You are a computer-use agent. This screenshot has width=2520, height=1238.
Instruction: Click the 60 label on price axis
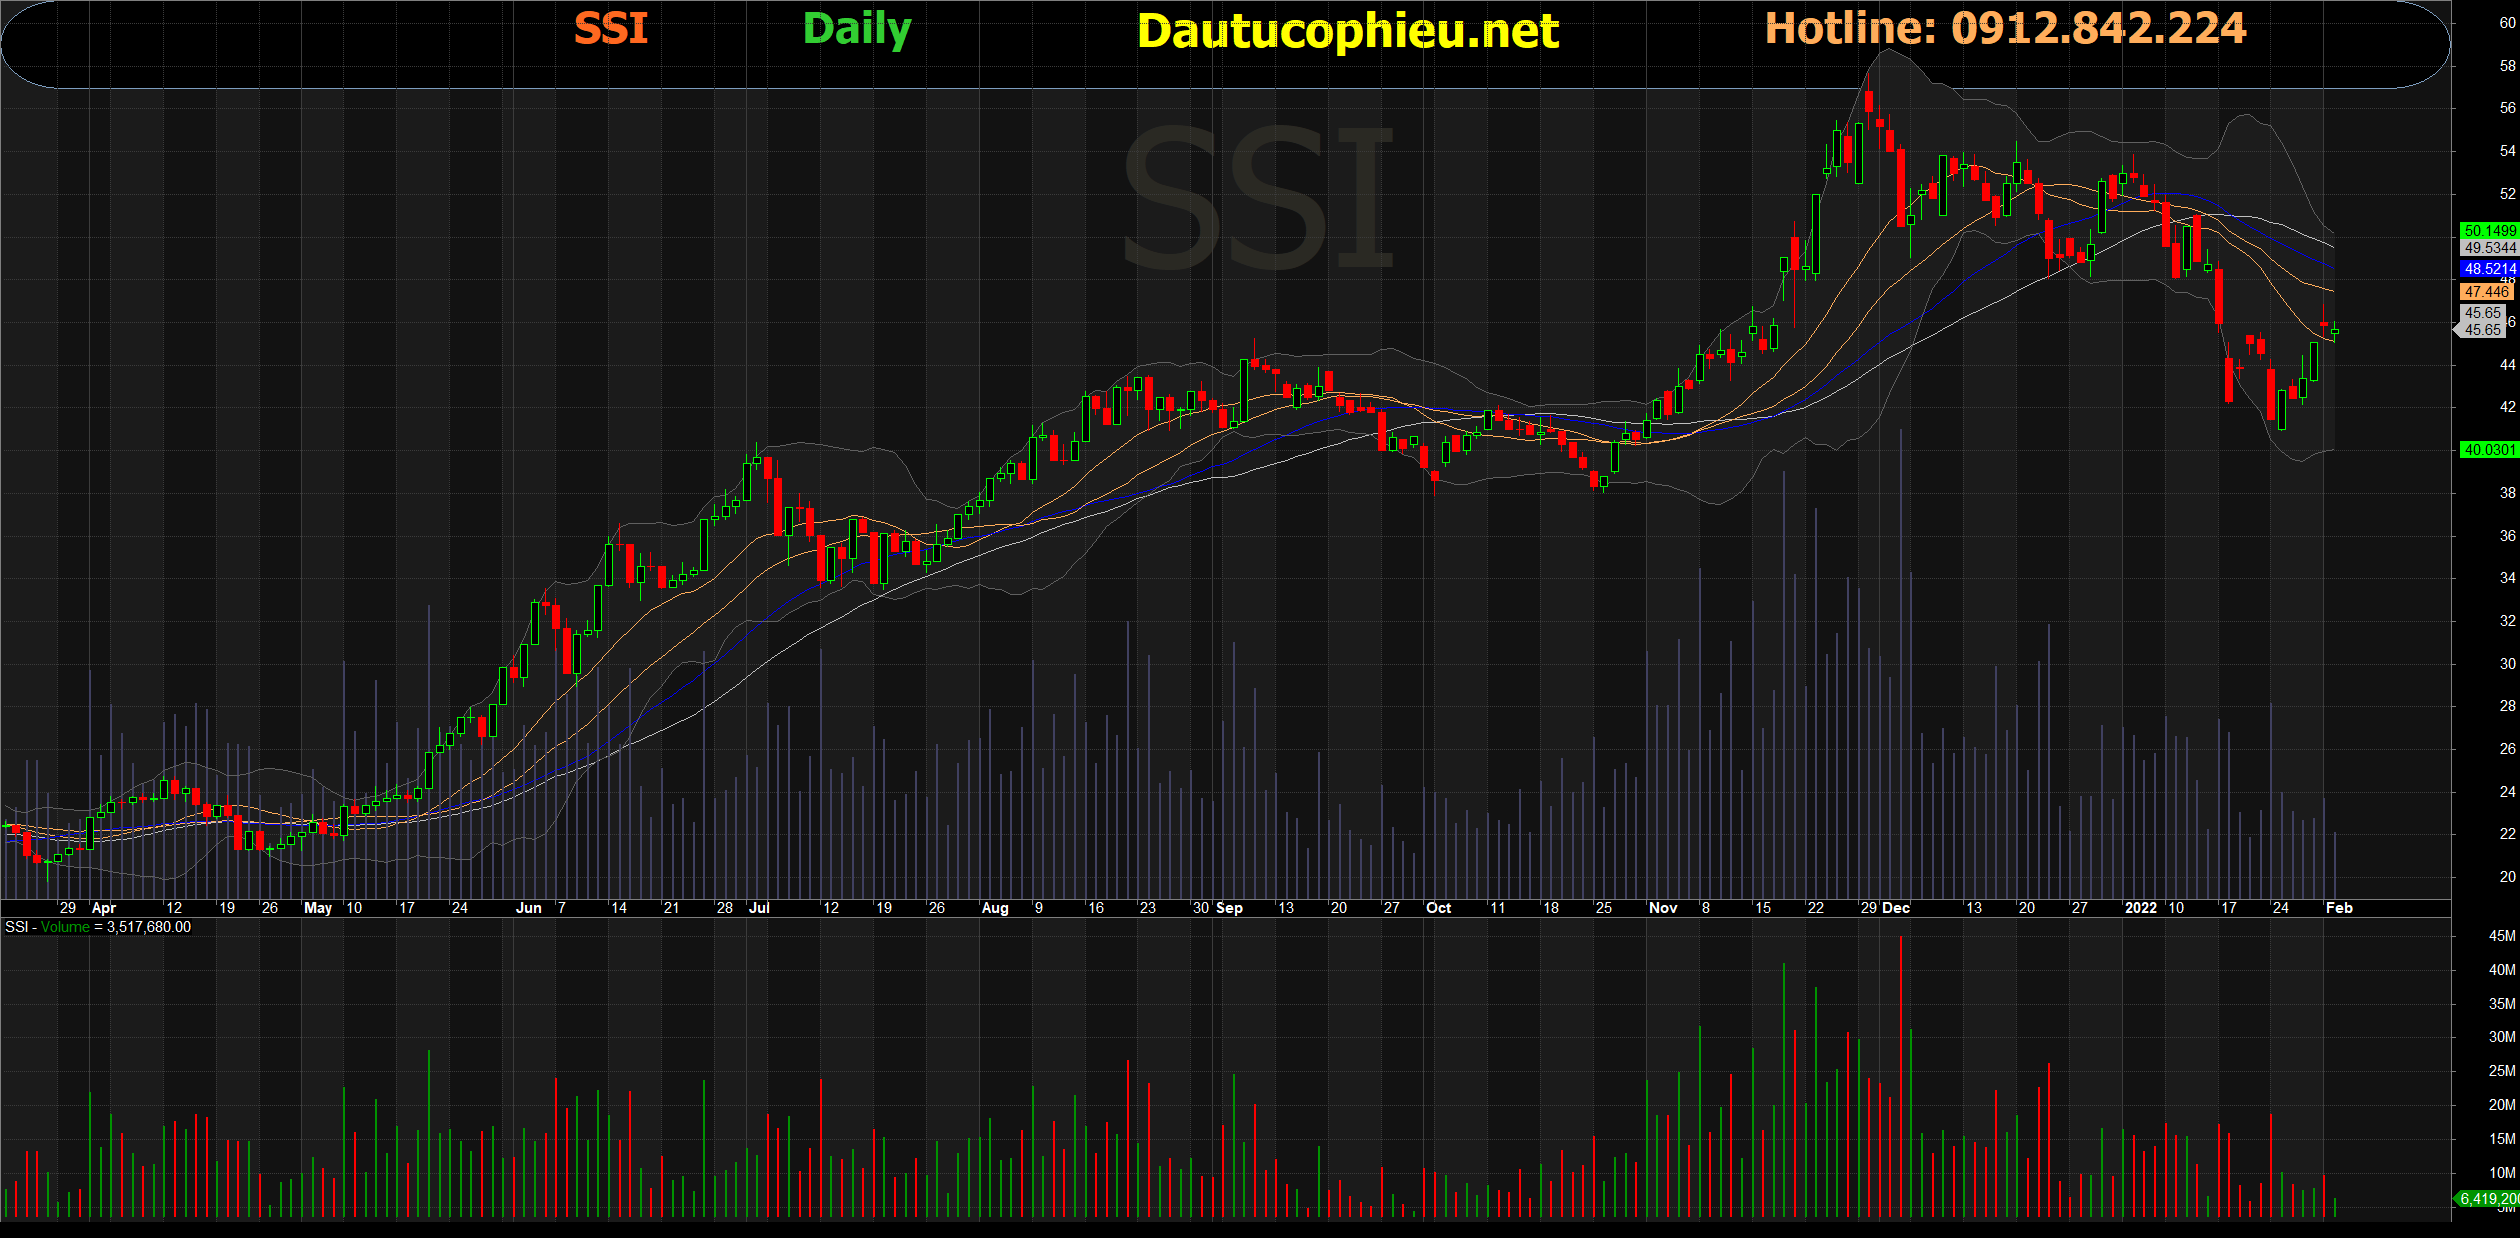[x=2507, y=23]
